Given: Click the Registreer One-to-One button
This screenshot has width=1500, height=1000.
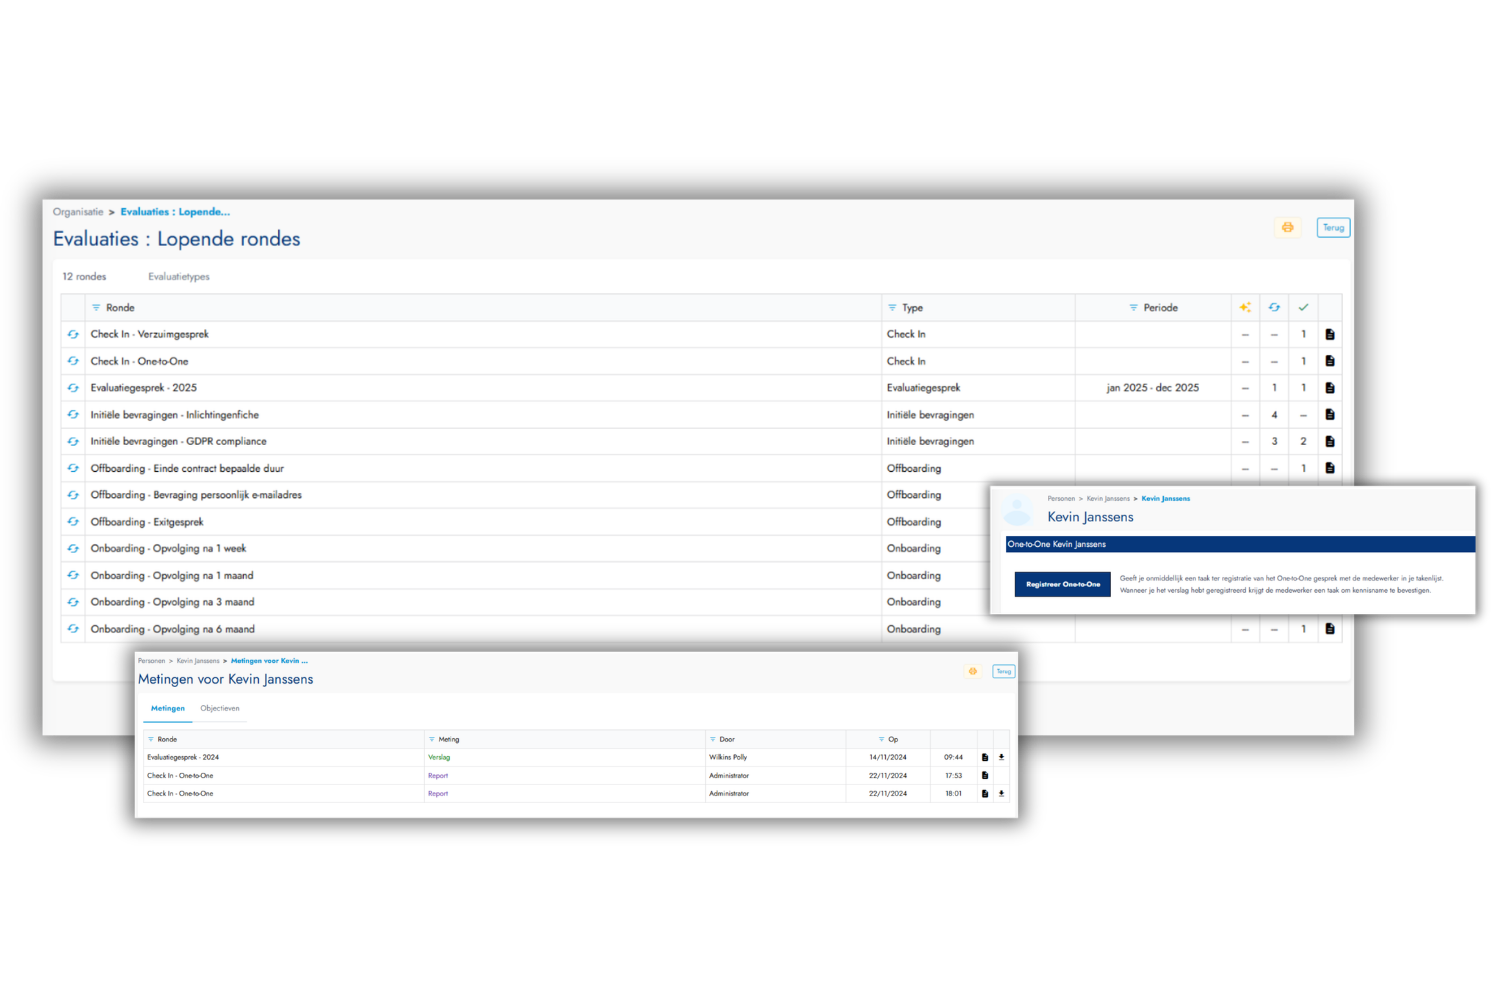Looking at the screenshot, I should tap(1062, 584).
